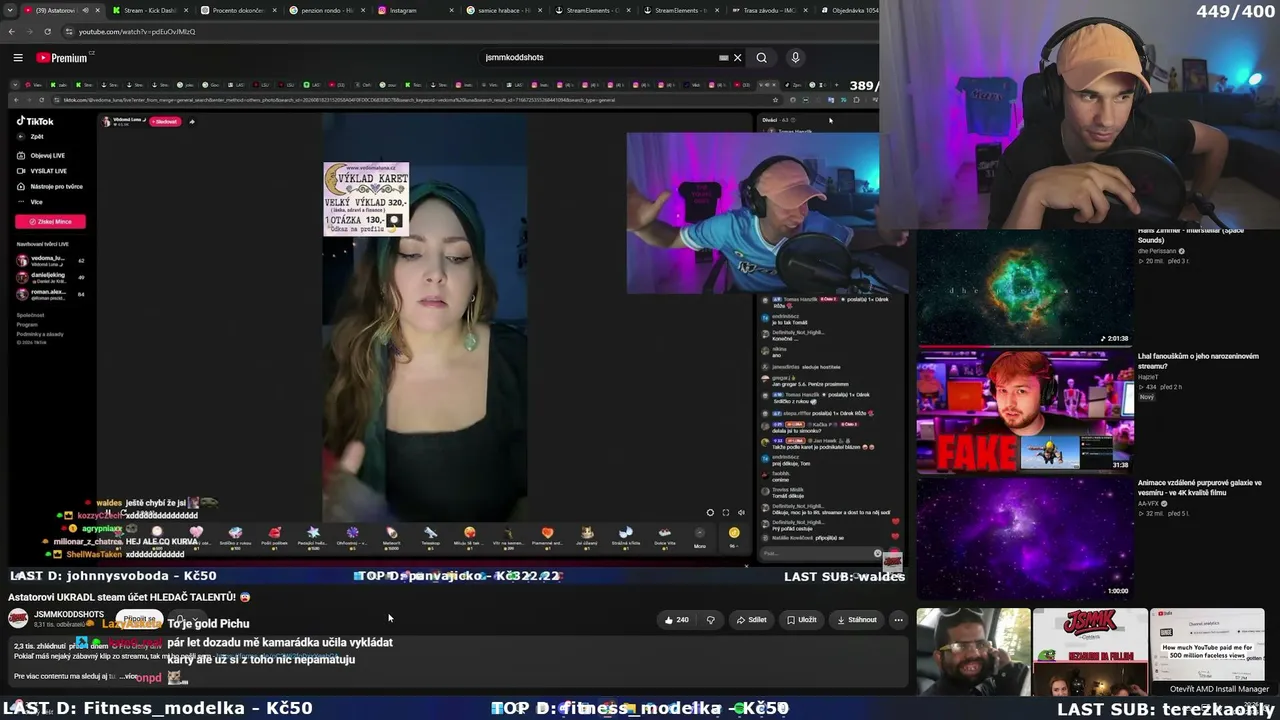Expand the Více item in TikTok sidebar

click(31, 202)
